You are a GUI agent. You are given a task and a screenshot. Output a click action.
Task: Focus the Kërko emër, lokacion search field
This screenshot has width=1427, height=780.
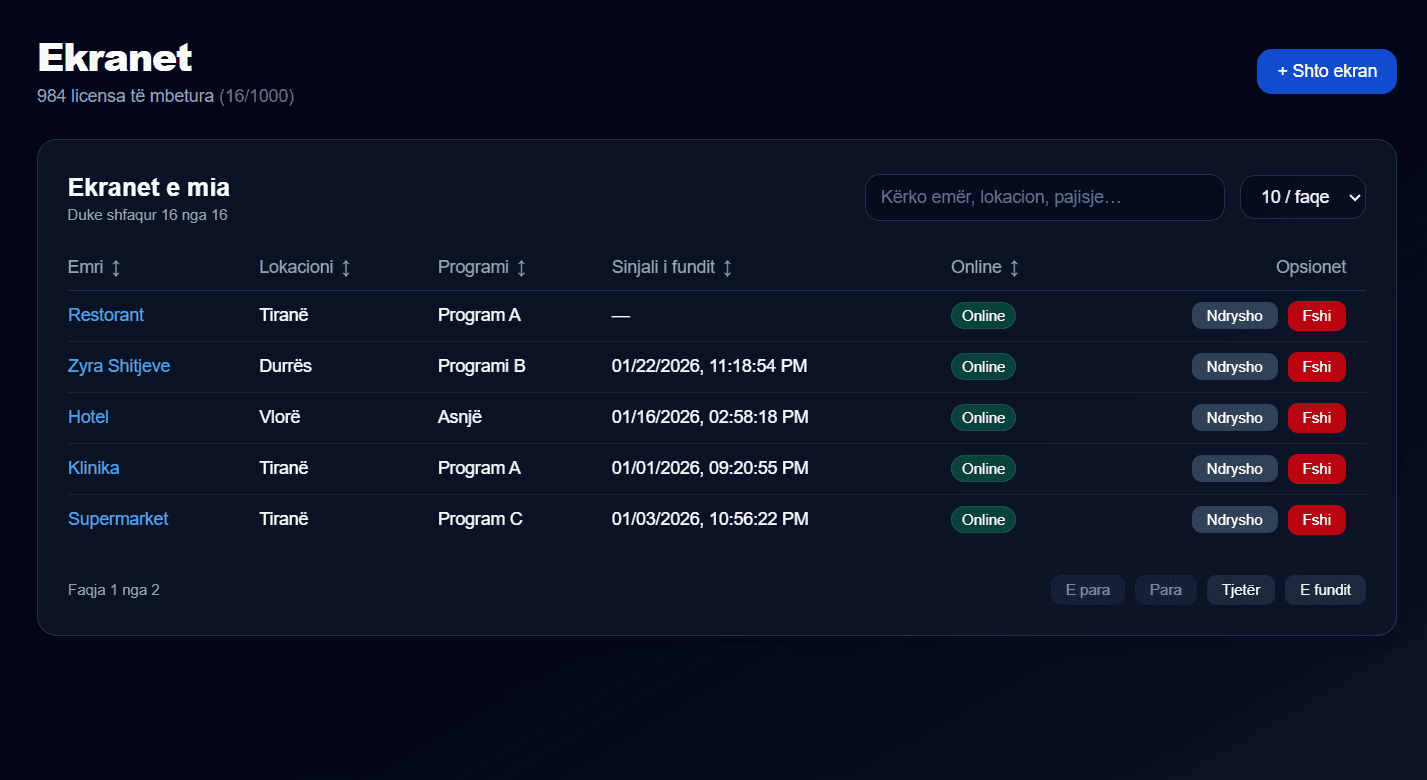point(1045,197)
